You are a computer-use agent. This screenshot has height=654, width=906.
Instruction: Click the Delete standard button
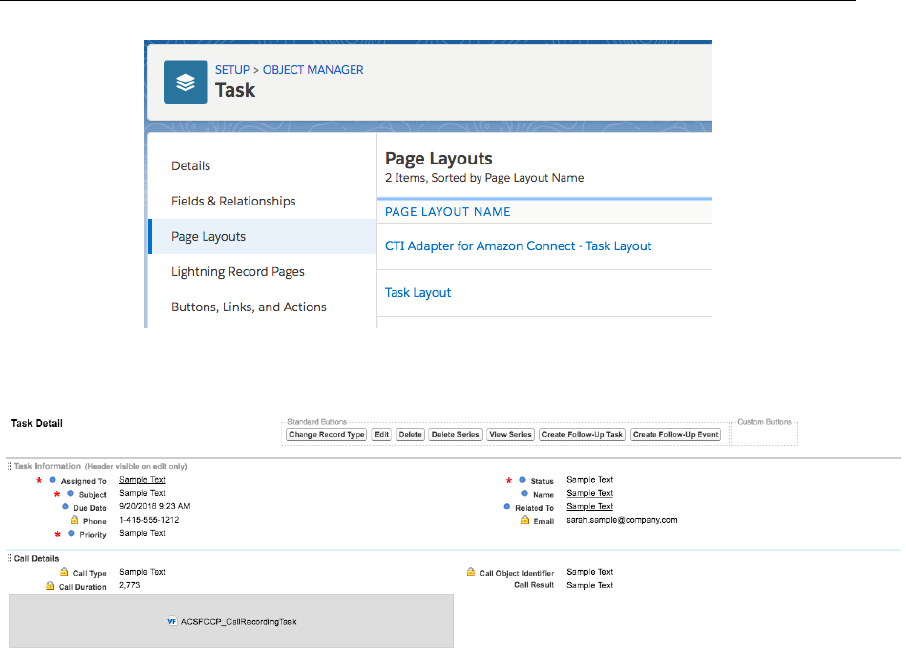coord(410,434)
